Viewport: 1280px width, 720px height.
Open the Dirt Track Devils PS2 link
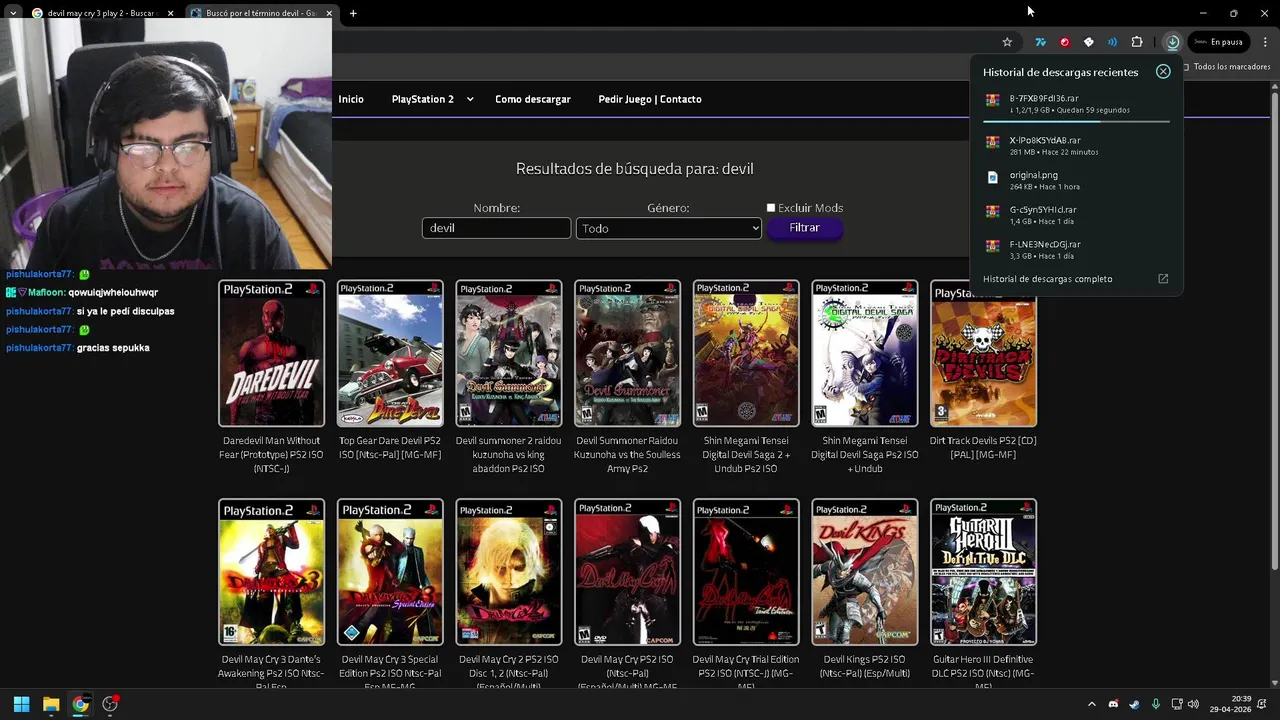pos(983,447)
